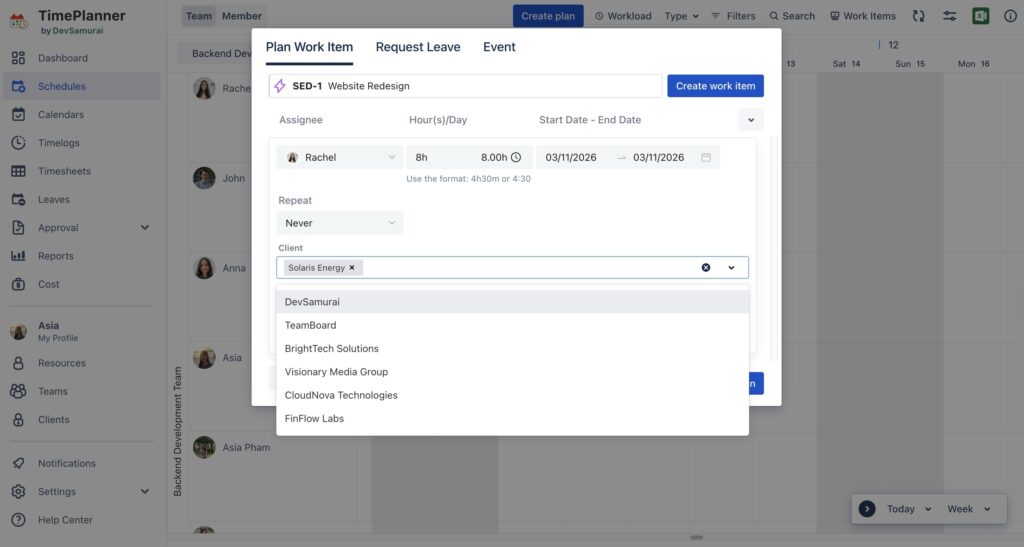Open Timelogs clock icon
The width and height of the screenshot is (1024, 547).
click(x=18, y=142)
